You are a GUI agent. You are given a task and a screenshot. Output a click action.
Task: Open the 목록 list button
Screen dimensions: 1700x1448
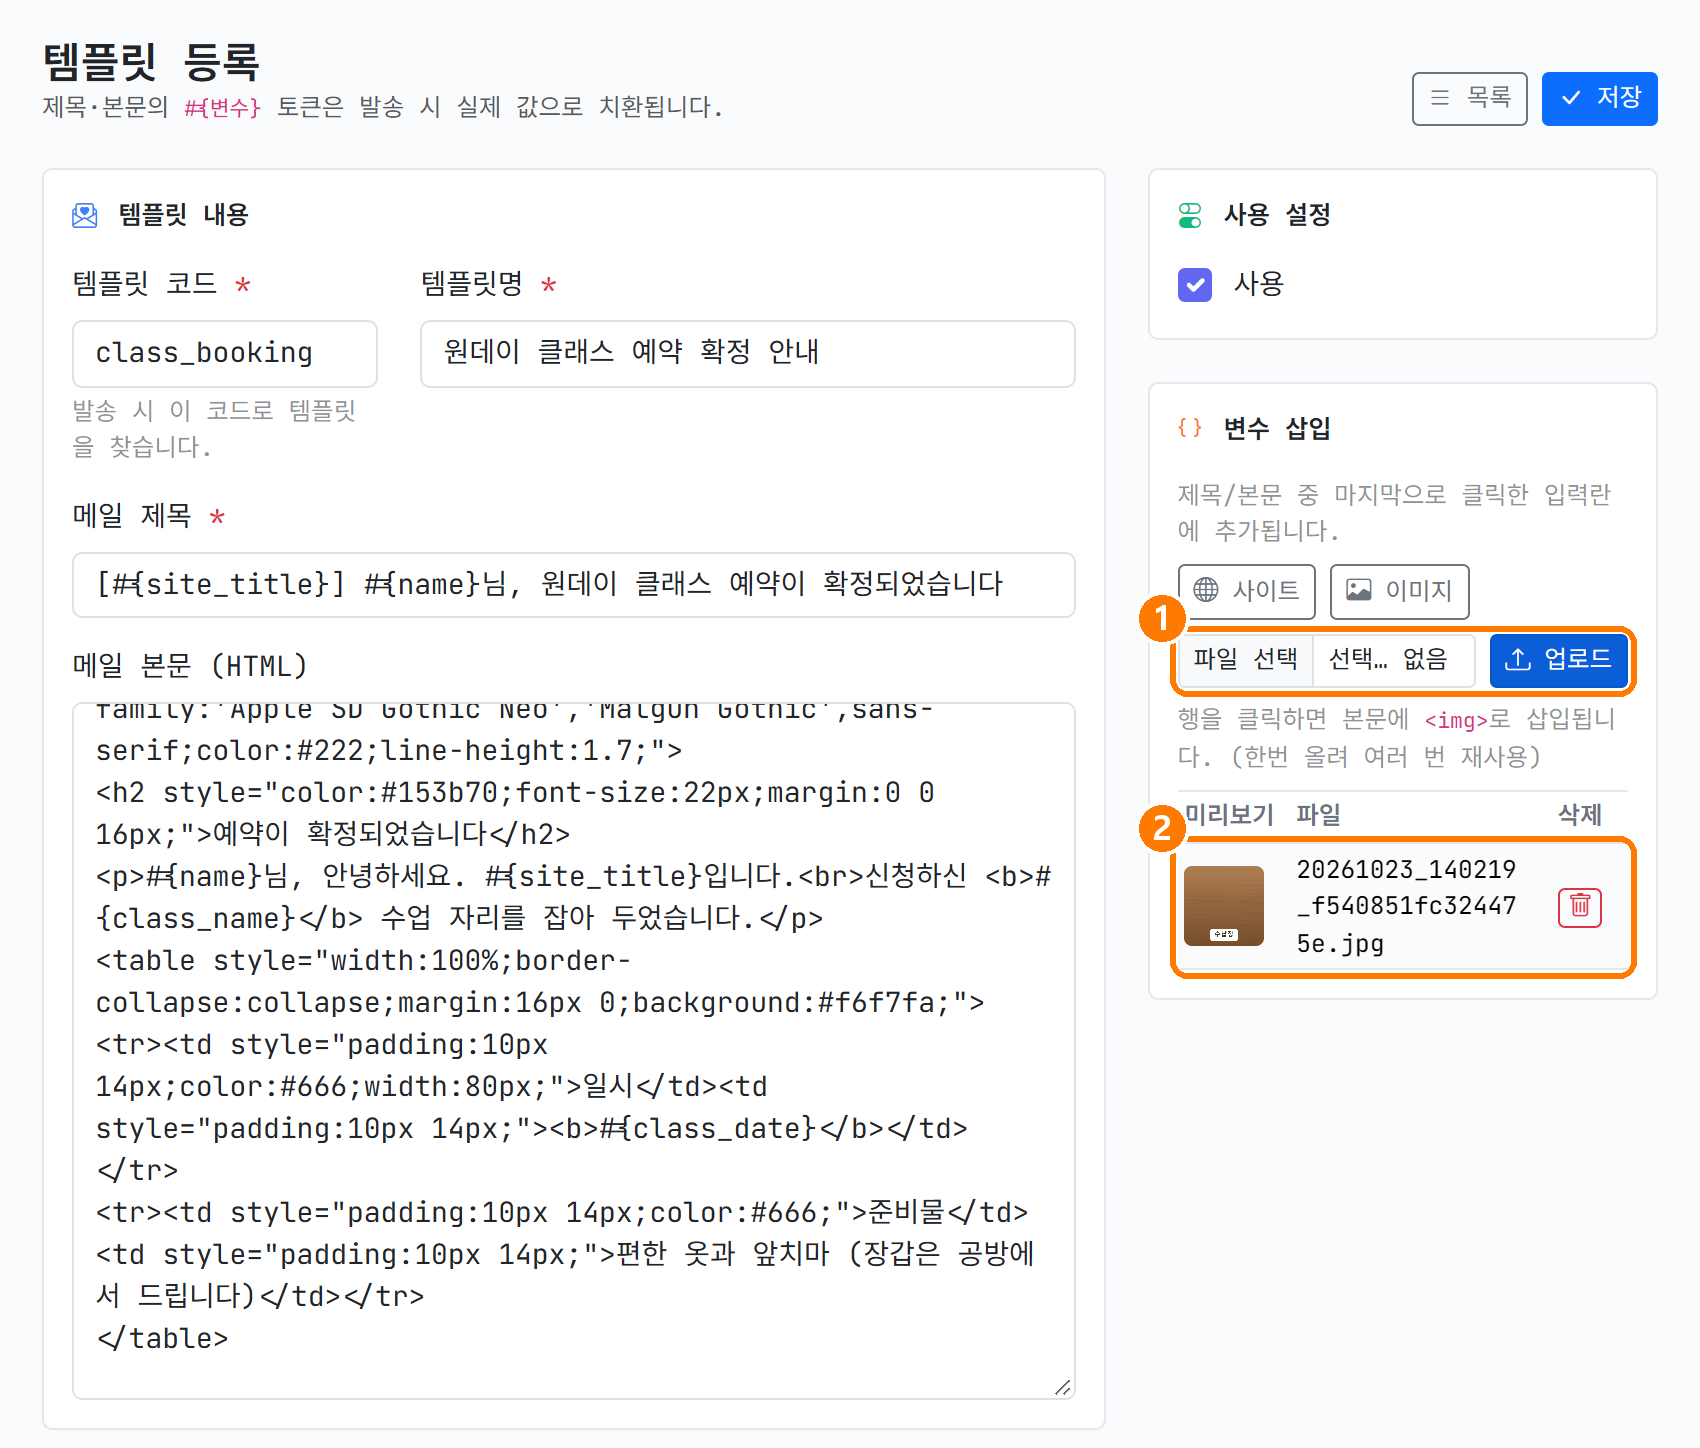click(1469, 99)
